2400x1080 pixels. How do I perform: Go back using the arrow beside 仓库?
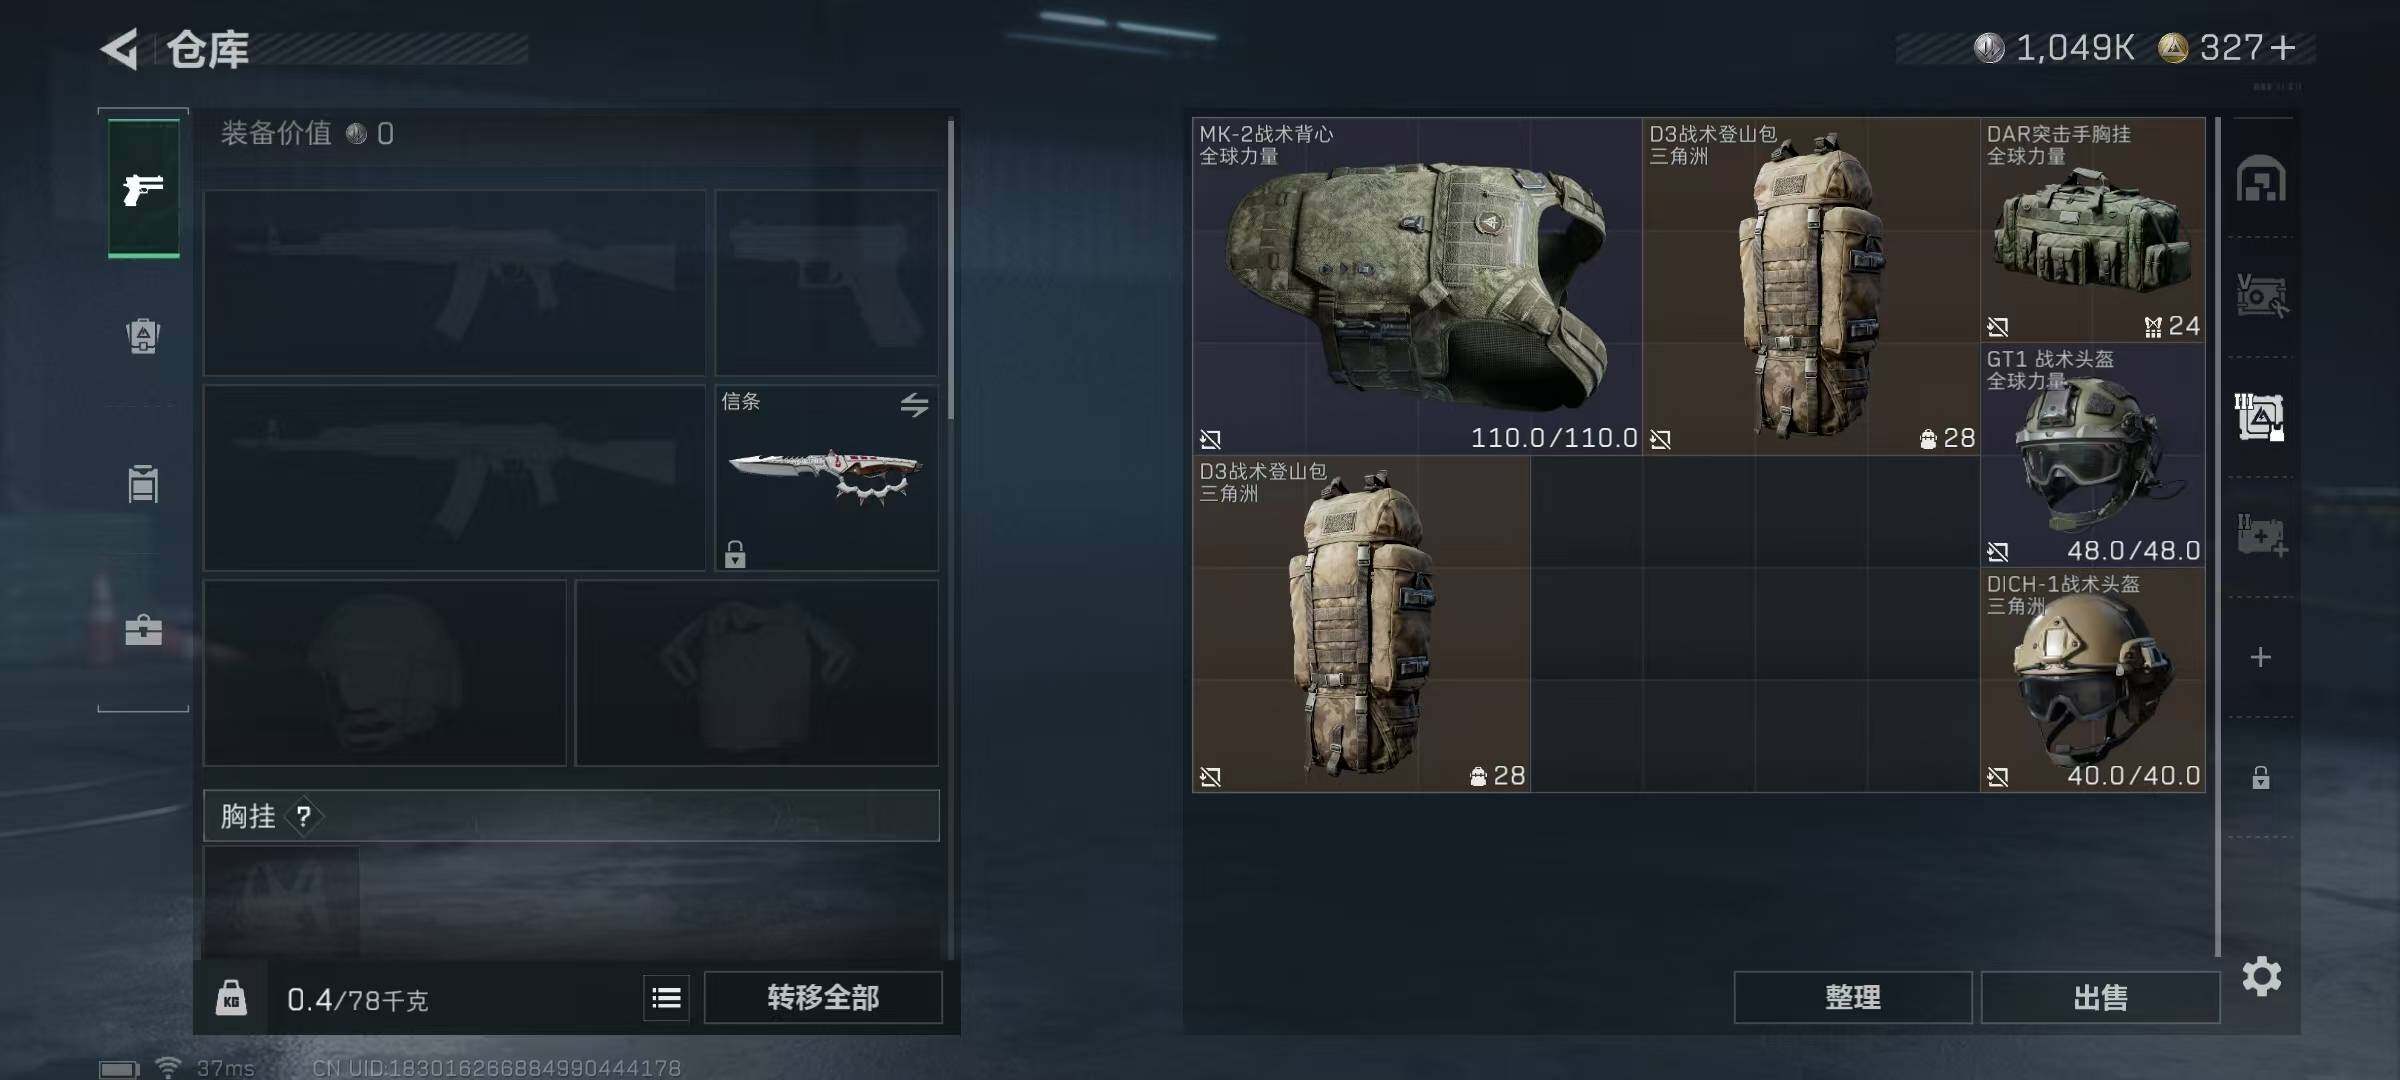120,49
